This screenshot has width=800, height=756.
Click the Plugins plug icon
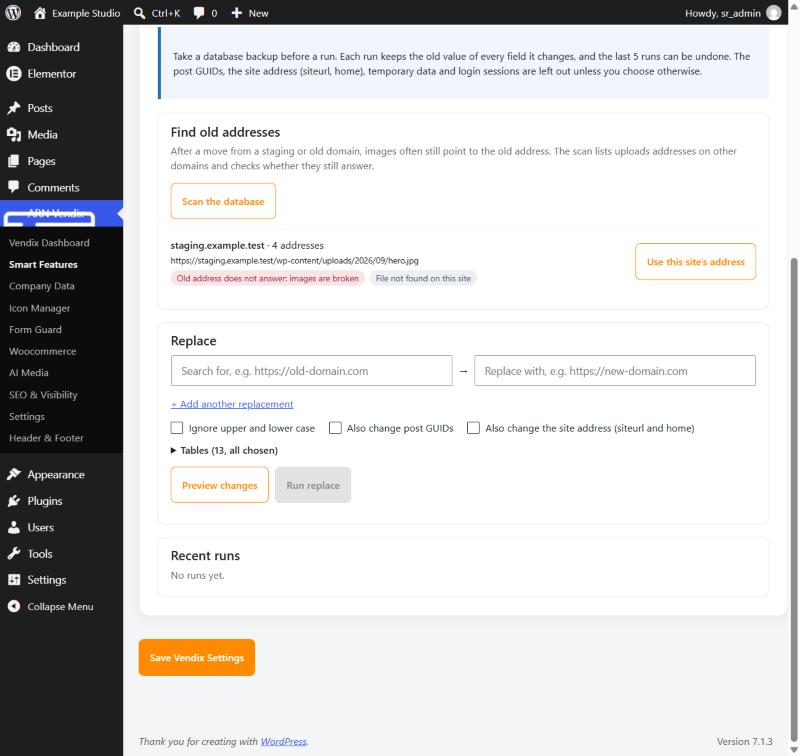pyautogui.click(x=14, y=500)
